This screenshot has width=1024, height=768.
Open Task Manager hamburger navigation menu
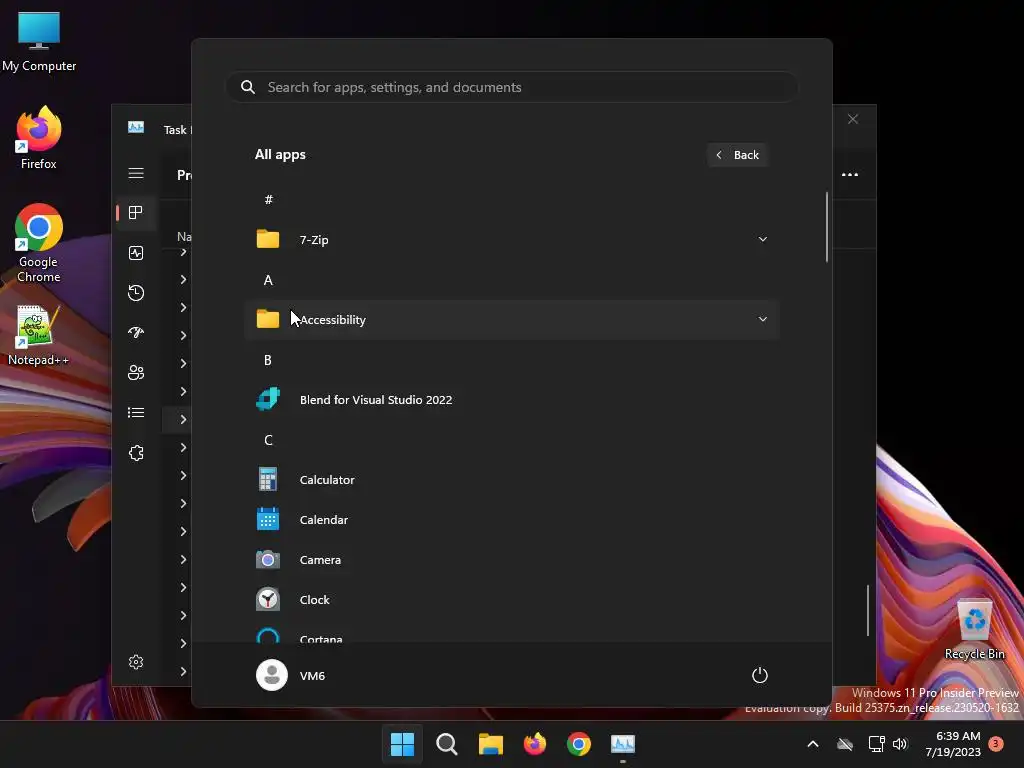(x=136, y=173)
